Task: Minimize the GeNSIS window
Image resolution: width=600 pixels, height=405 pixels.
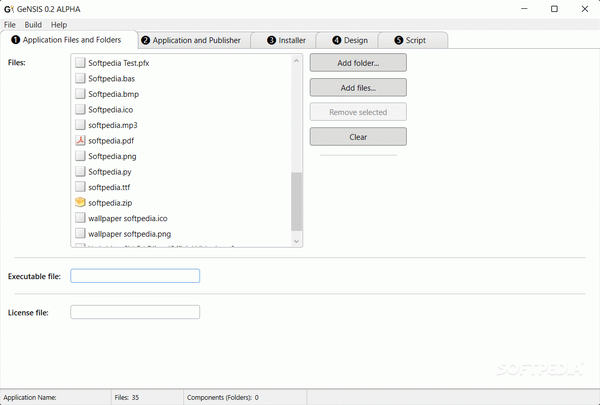Action: (524, 9)
